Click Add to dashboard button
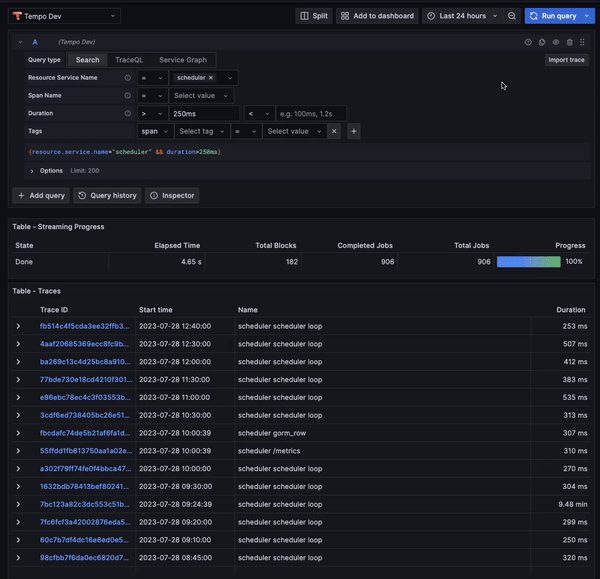Viewport: 600px width, 579px height. click(x=377, y=16)
